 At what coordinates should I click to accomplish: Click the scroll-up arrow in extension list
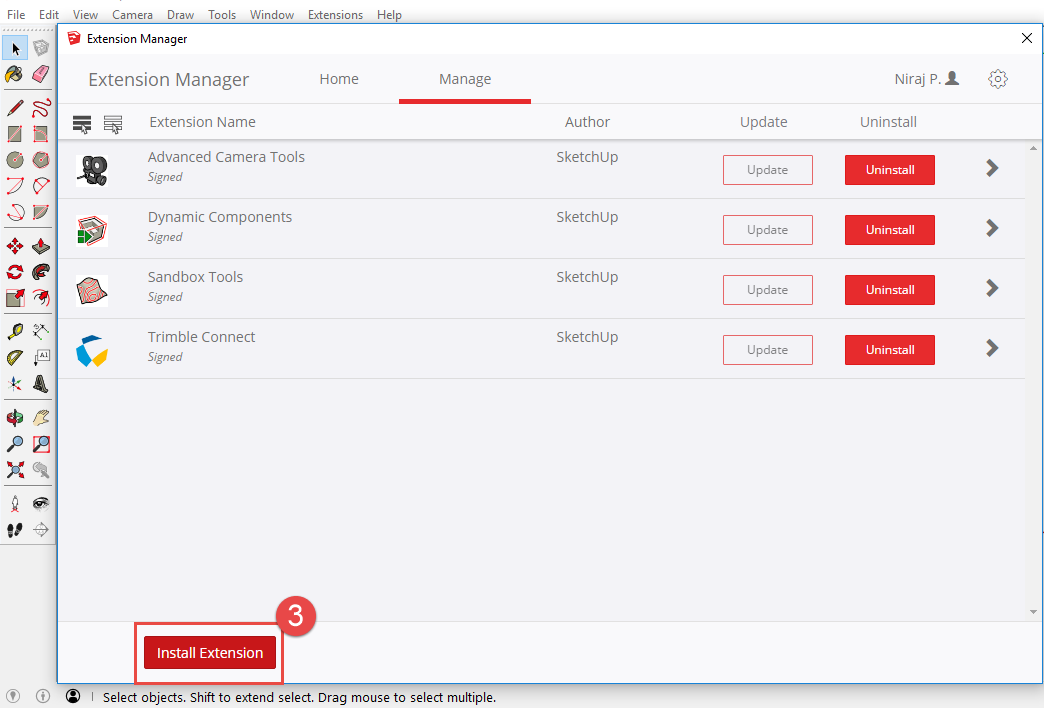(x=1033, y=148)
